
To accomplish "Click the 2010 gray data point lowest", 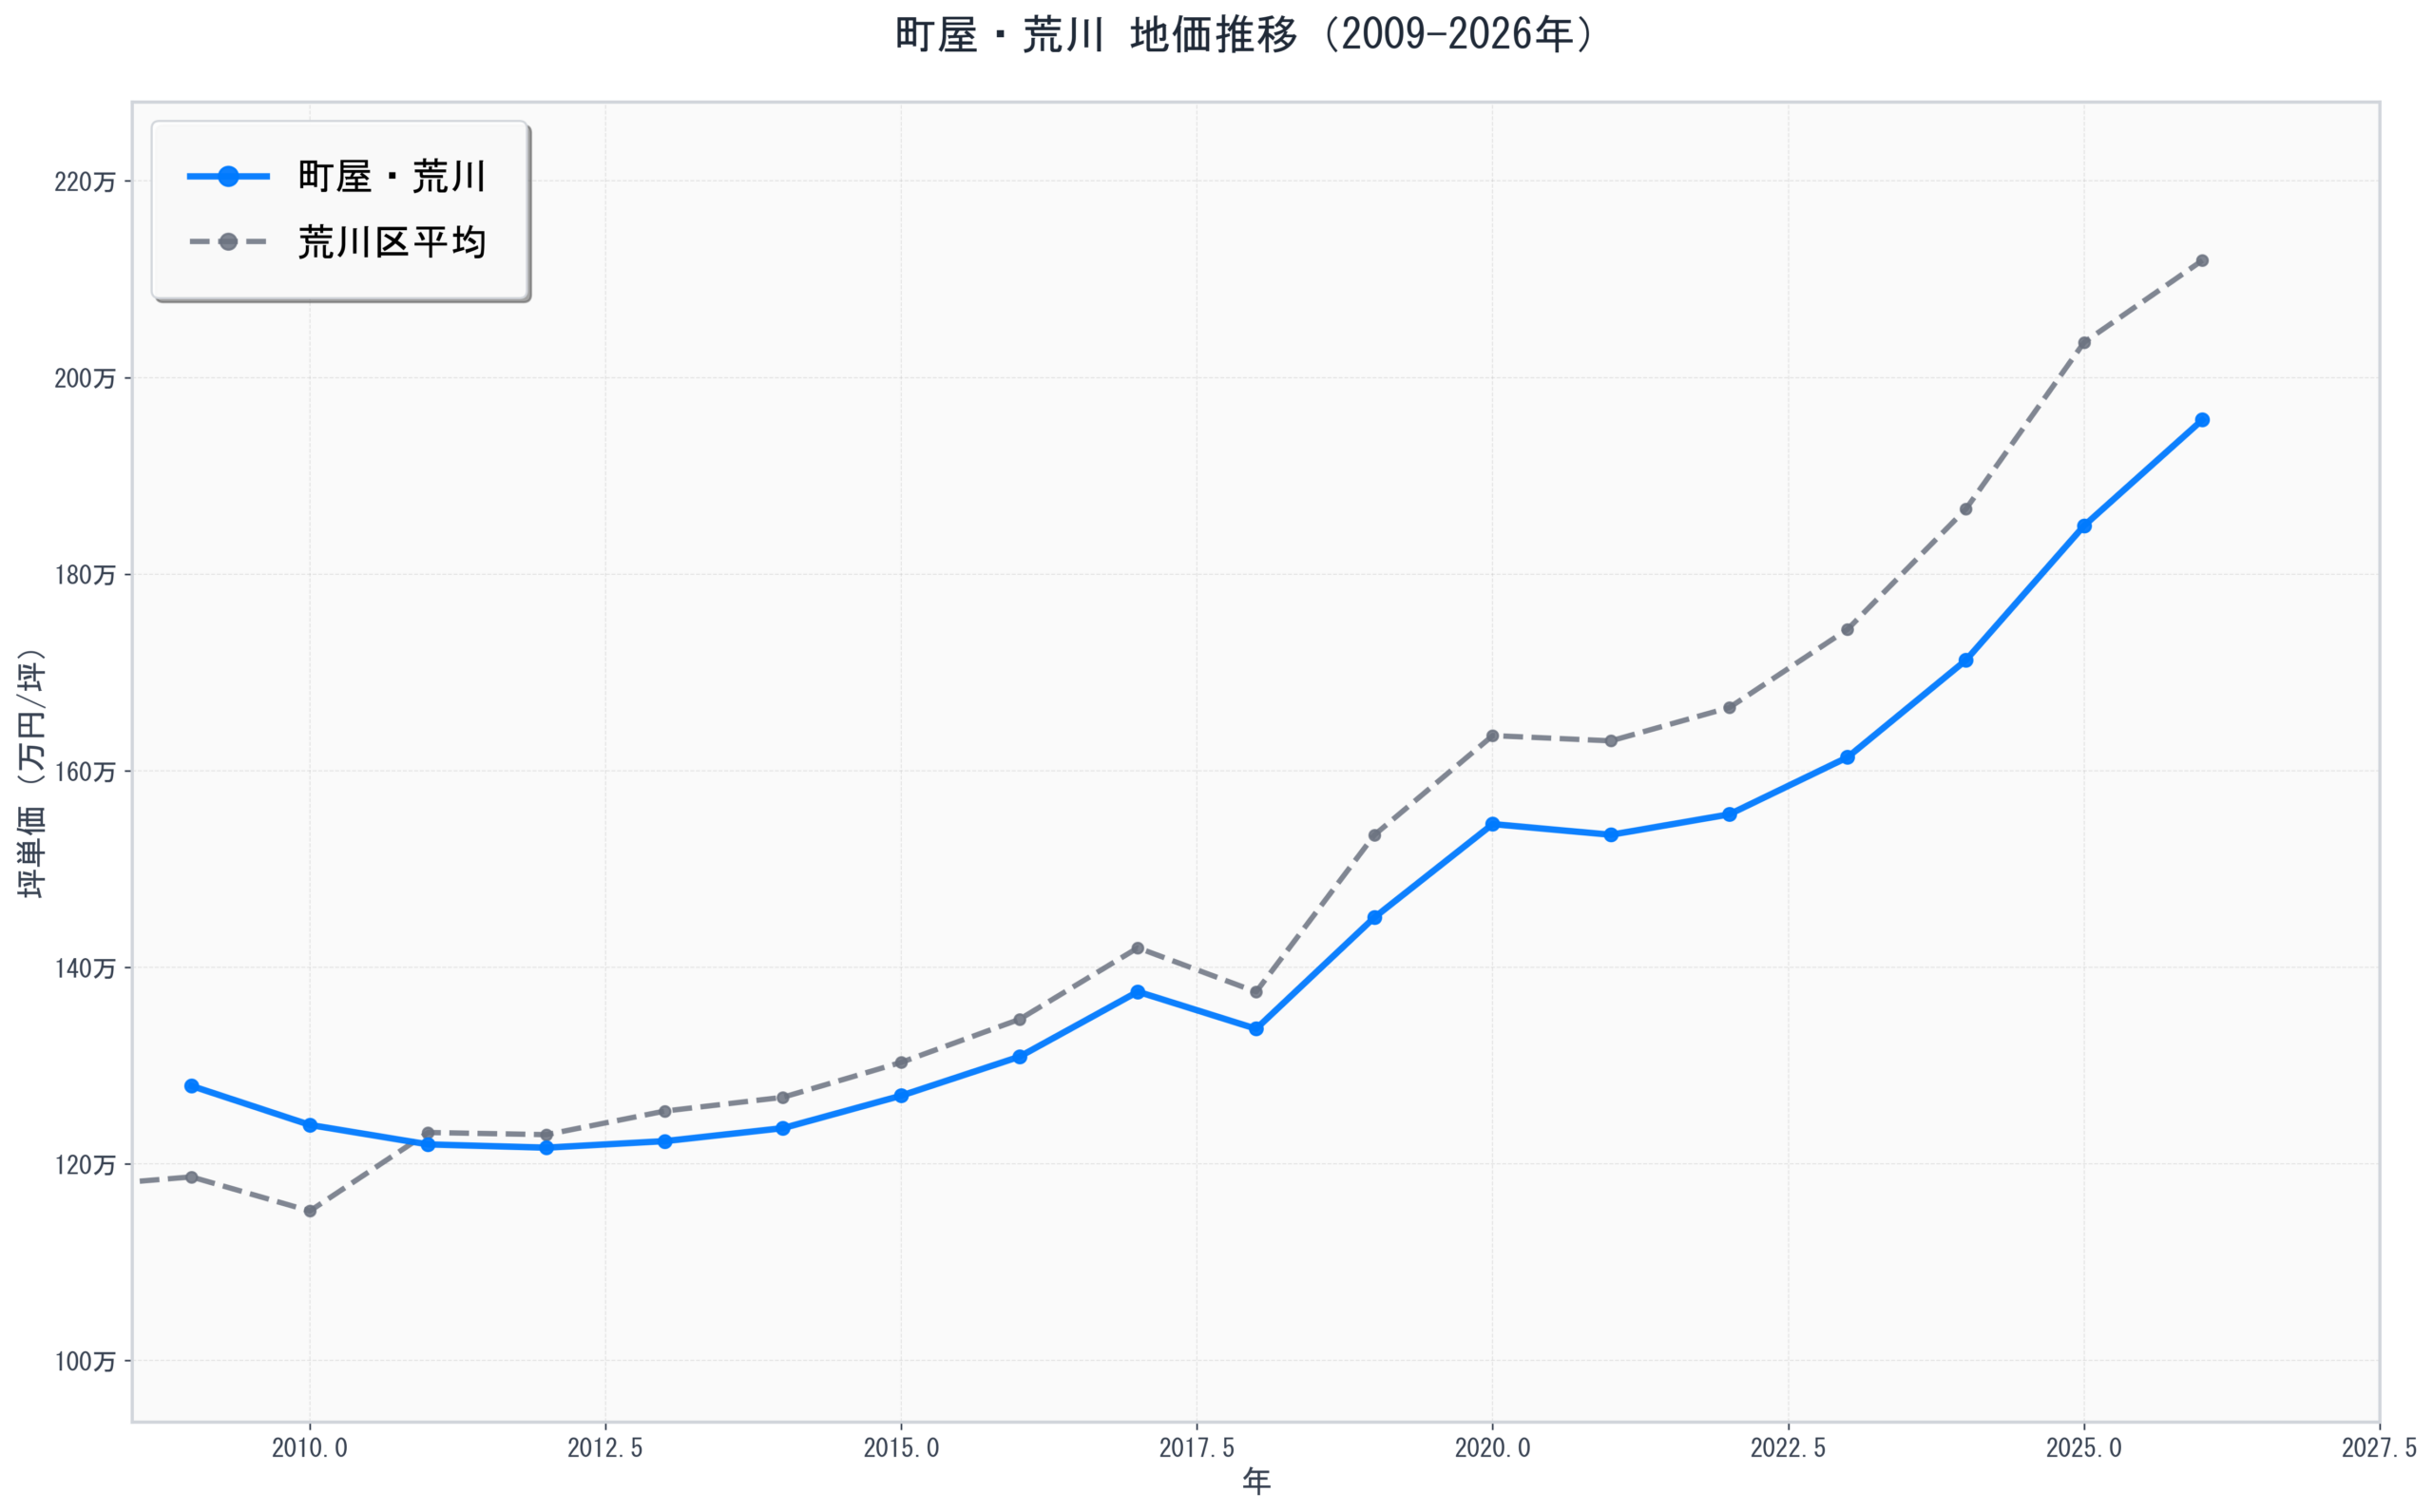I will (x=310, y=1211).
